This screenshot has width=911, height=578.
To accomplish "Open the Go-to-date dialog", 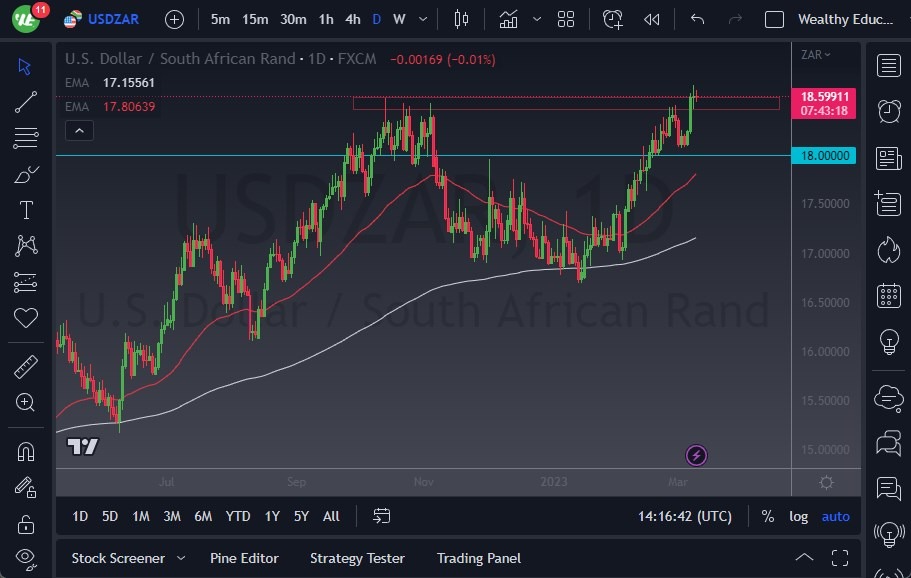I will click(x=381, y=516).
